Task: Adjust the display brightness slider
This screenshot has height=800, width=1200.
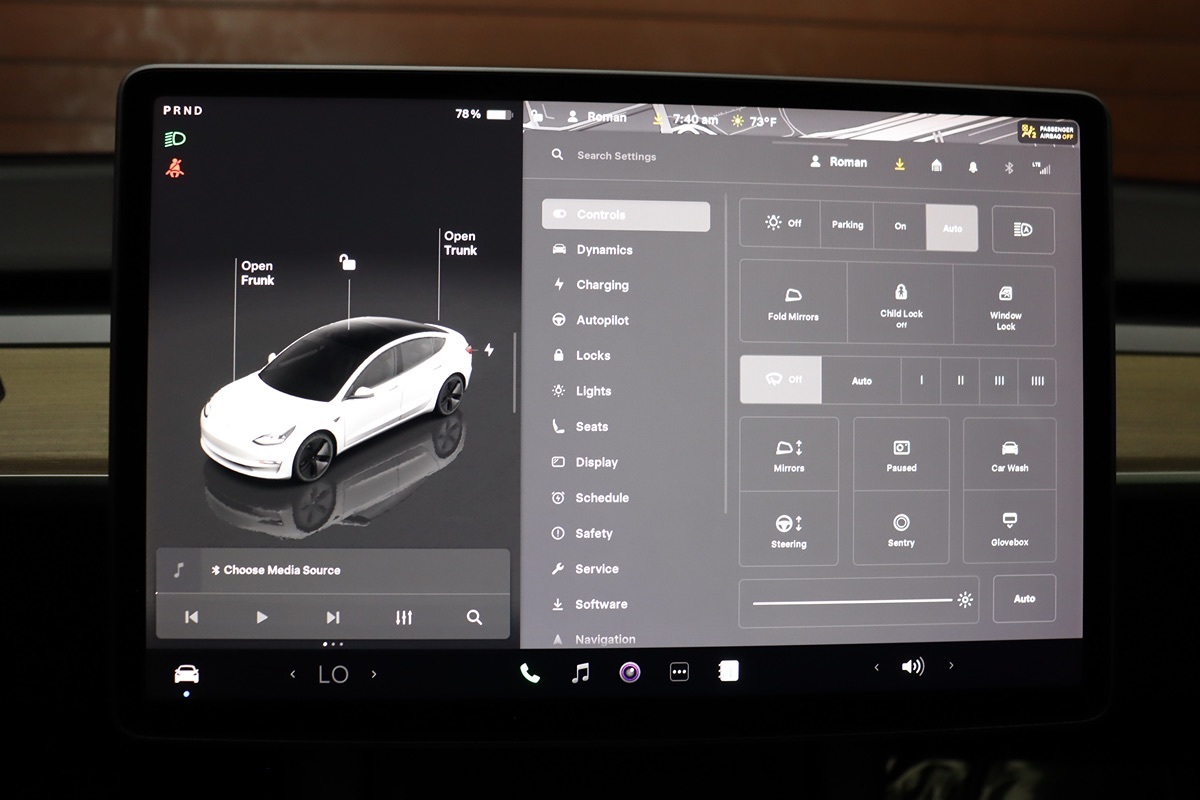Action: (x=859, y=602)
